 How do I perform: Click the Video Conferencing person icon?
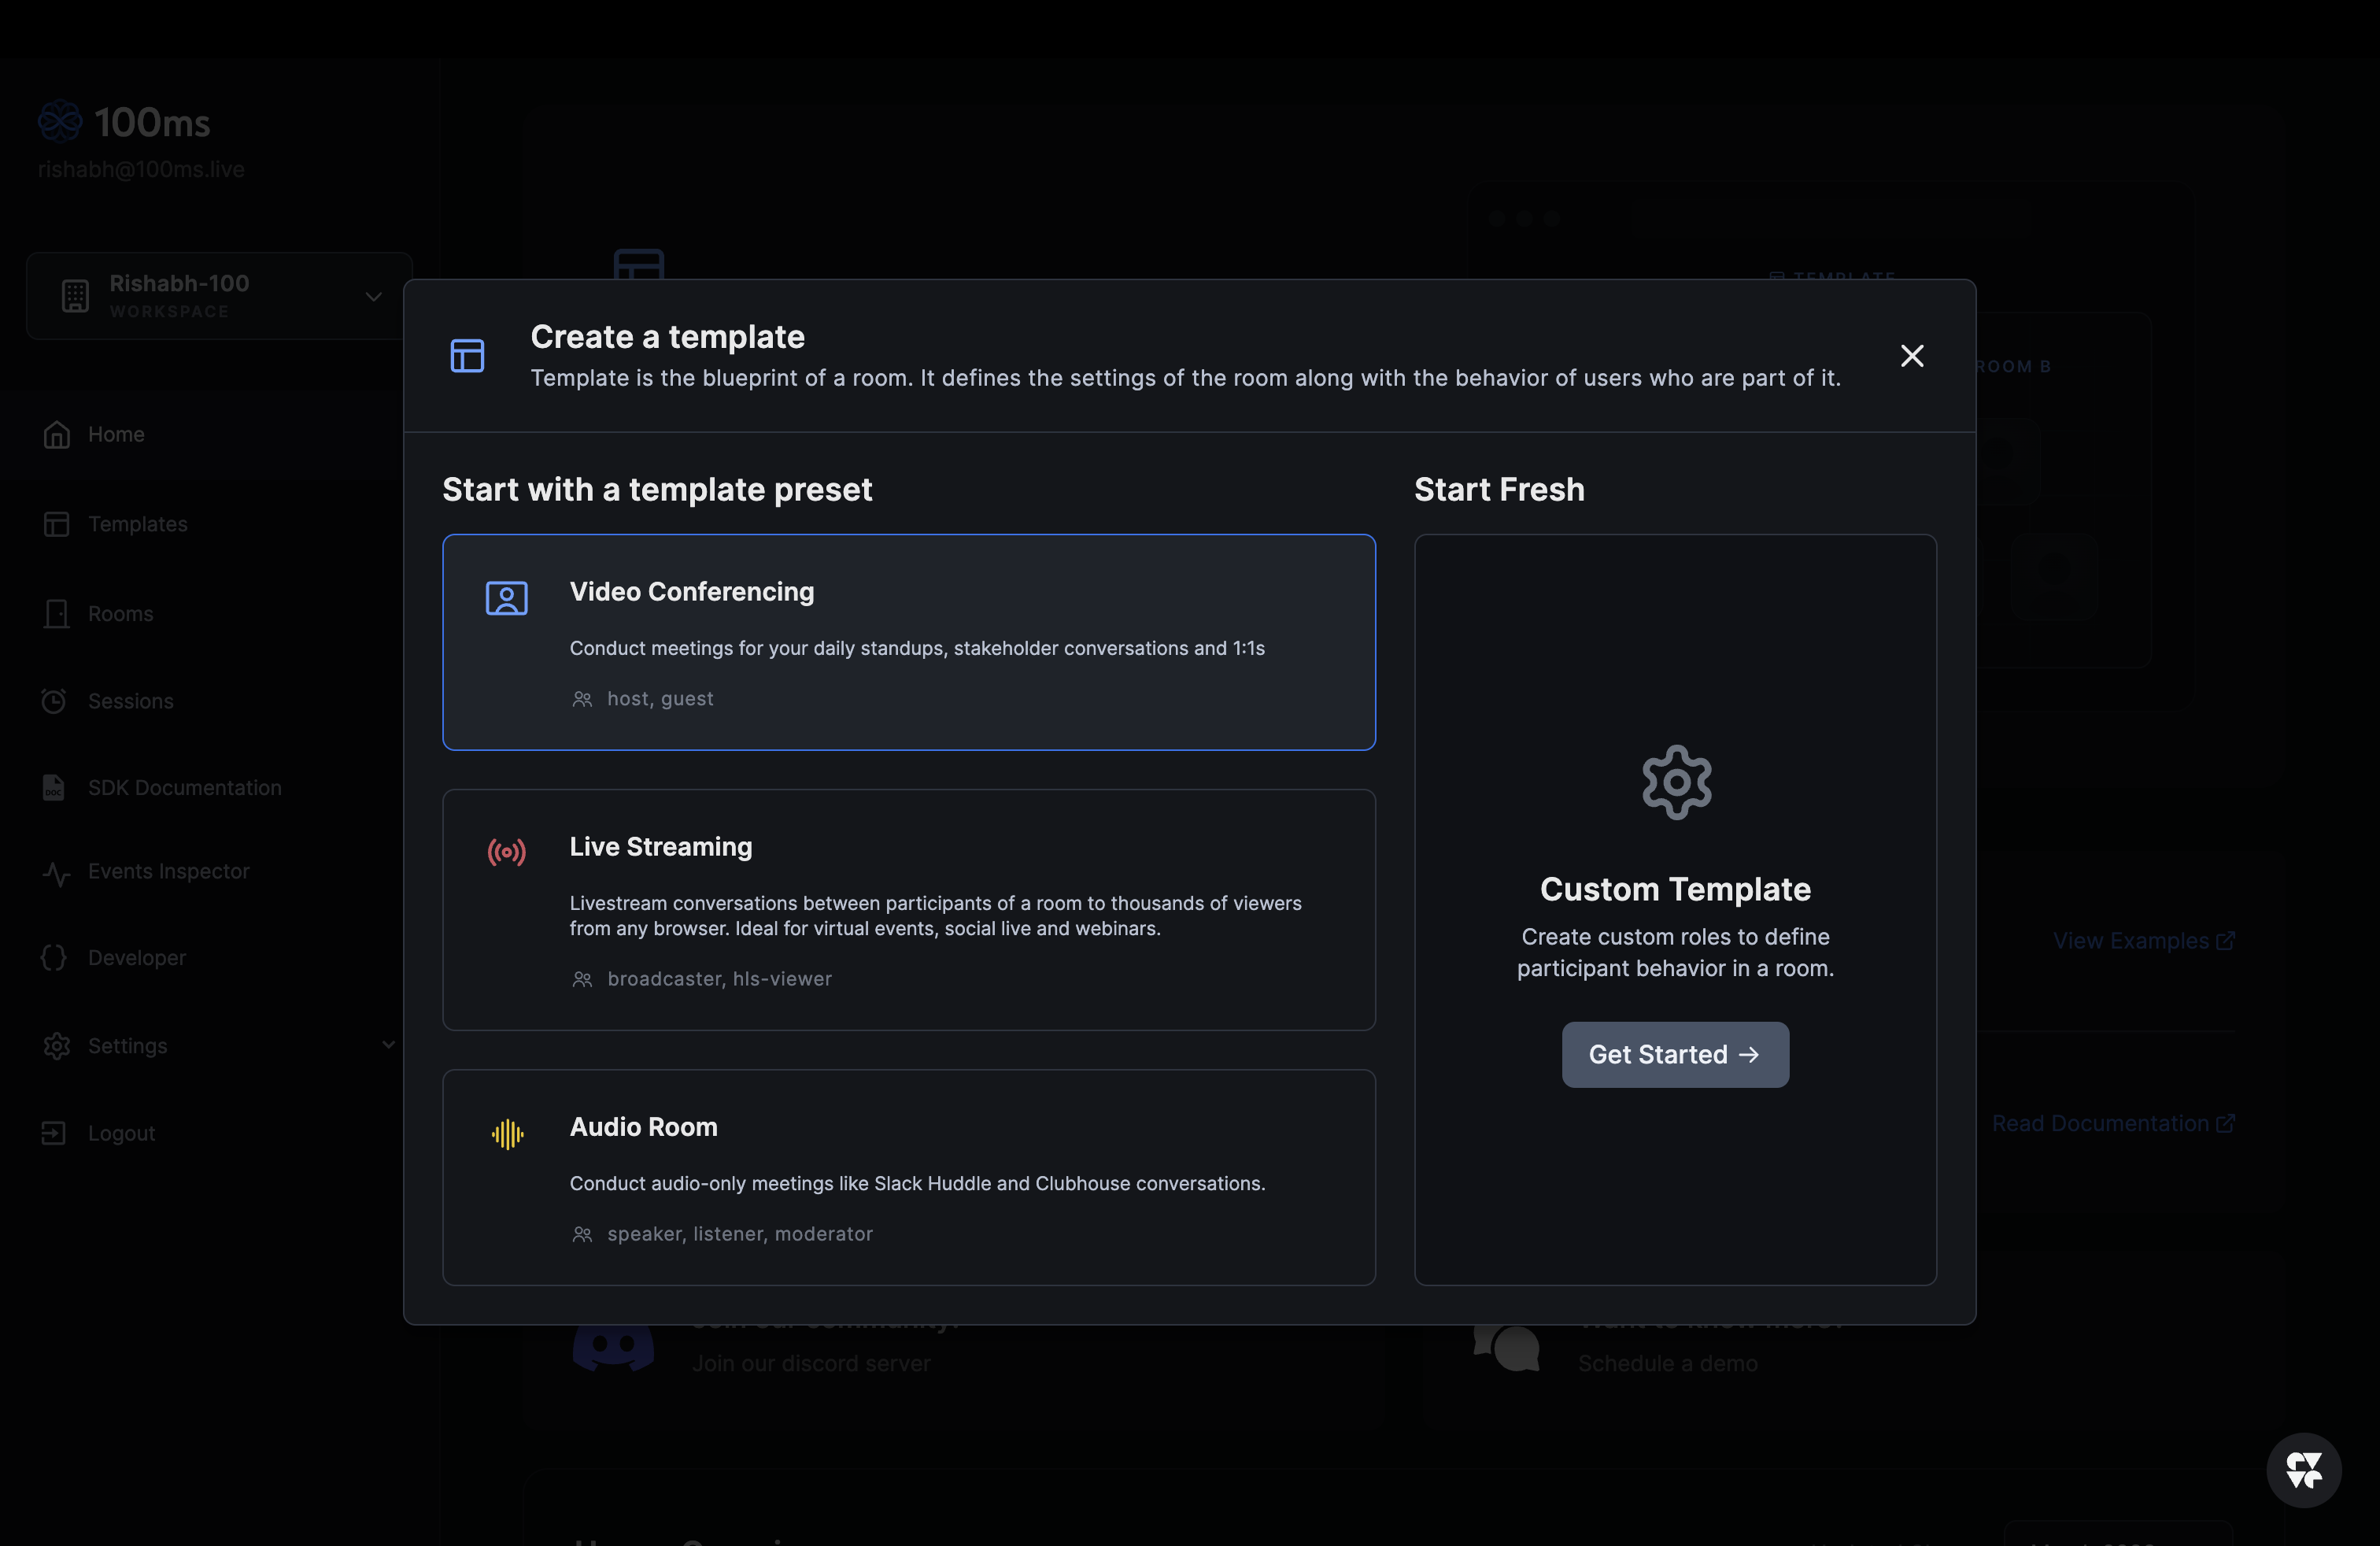tap(506, 598)
